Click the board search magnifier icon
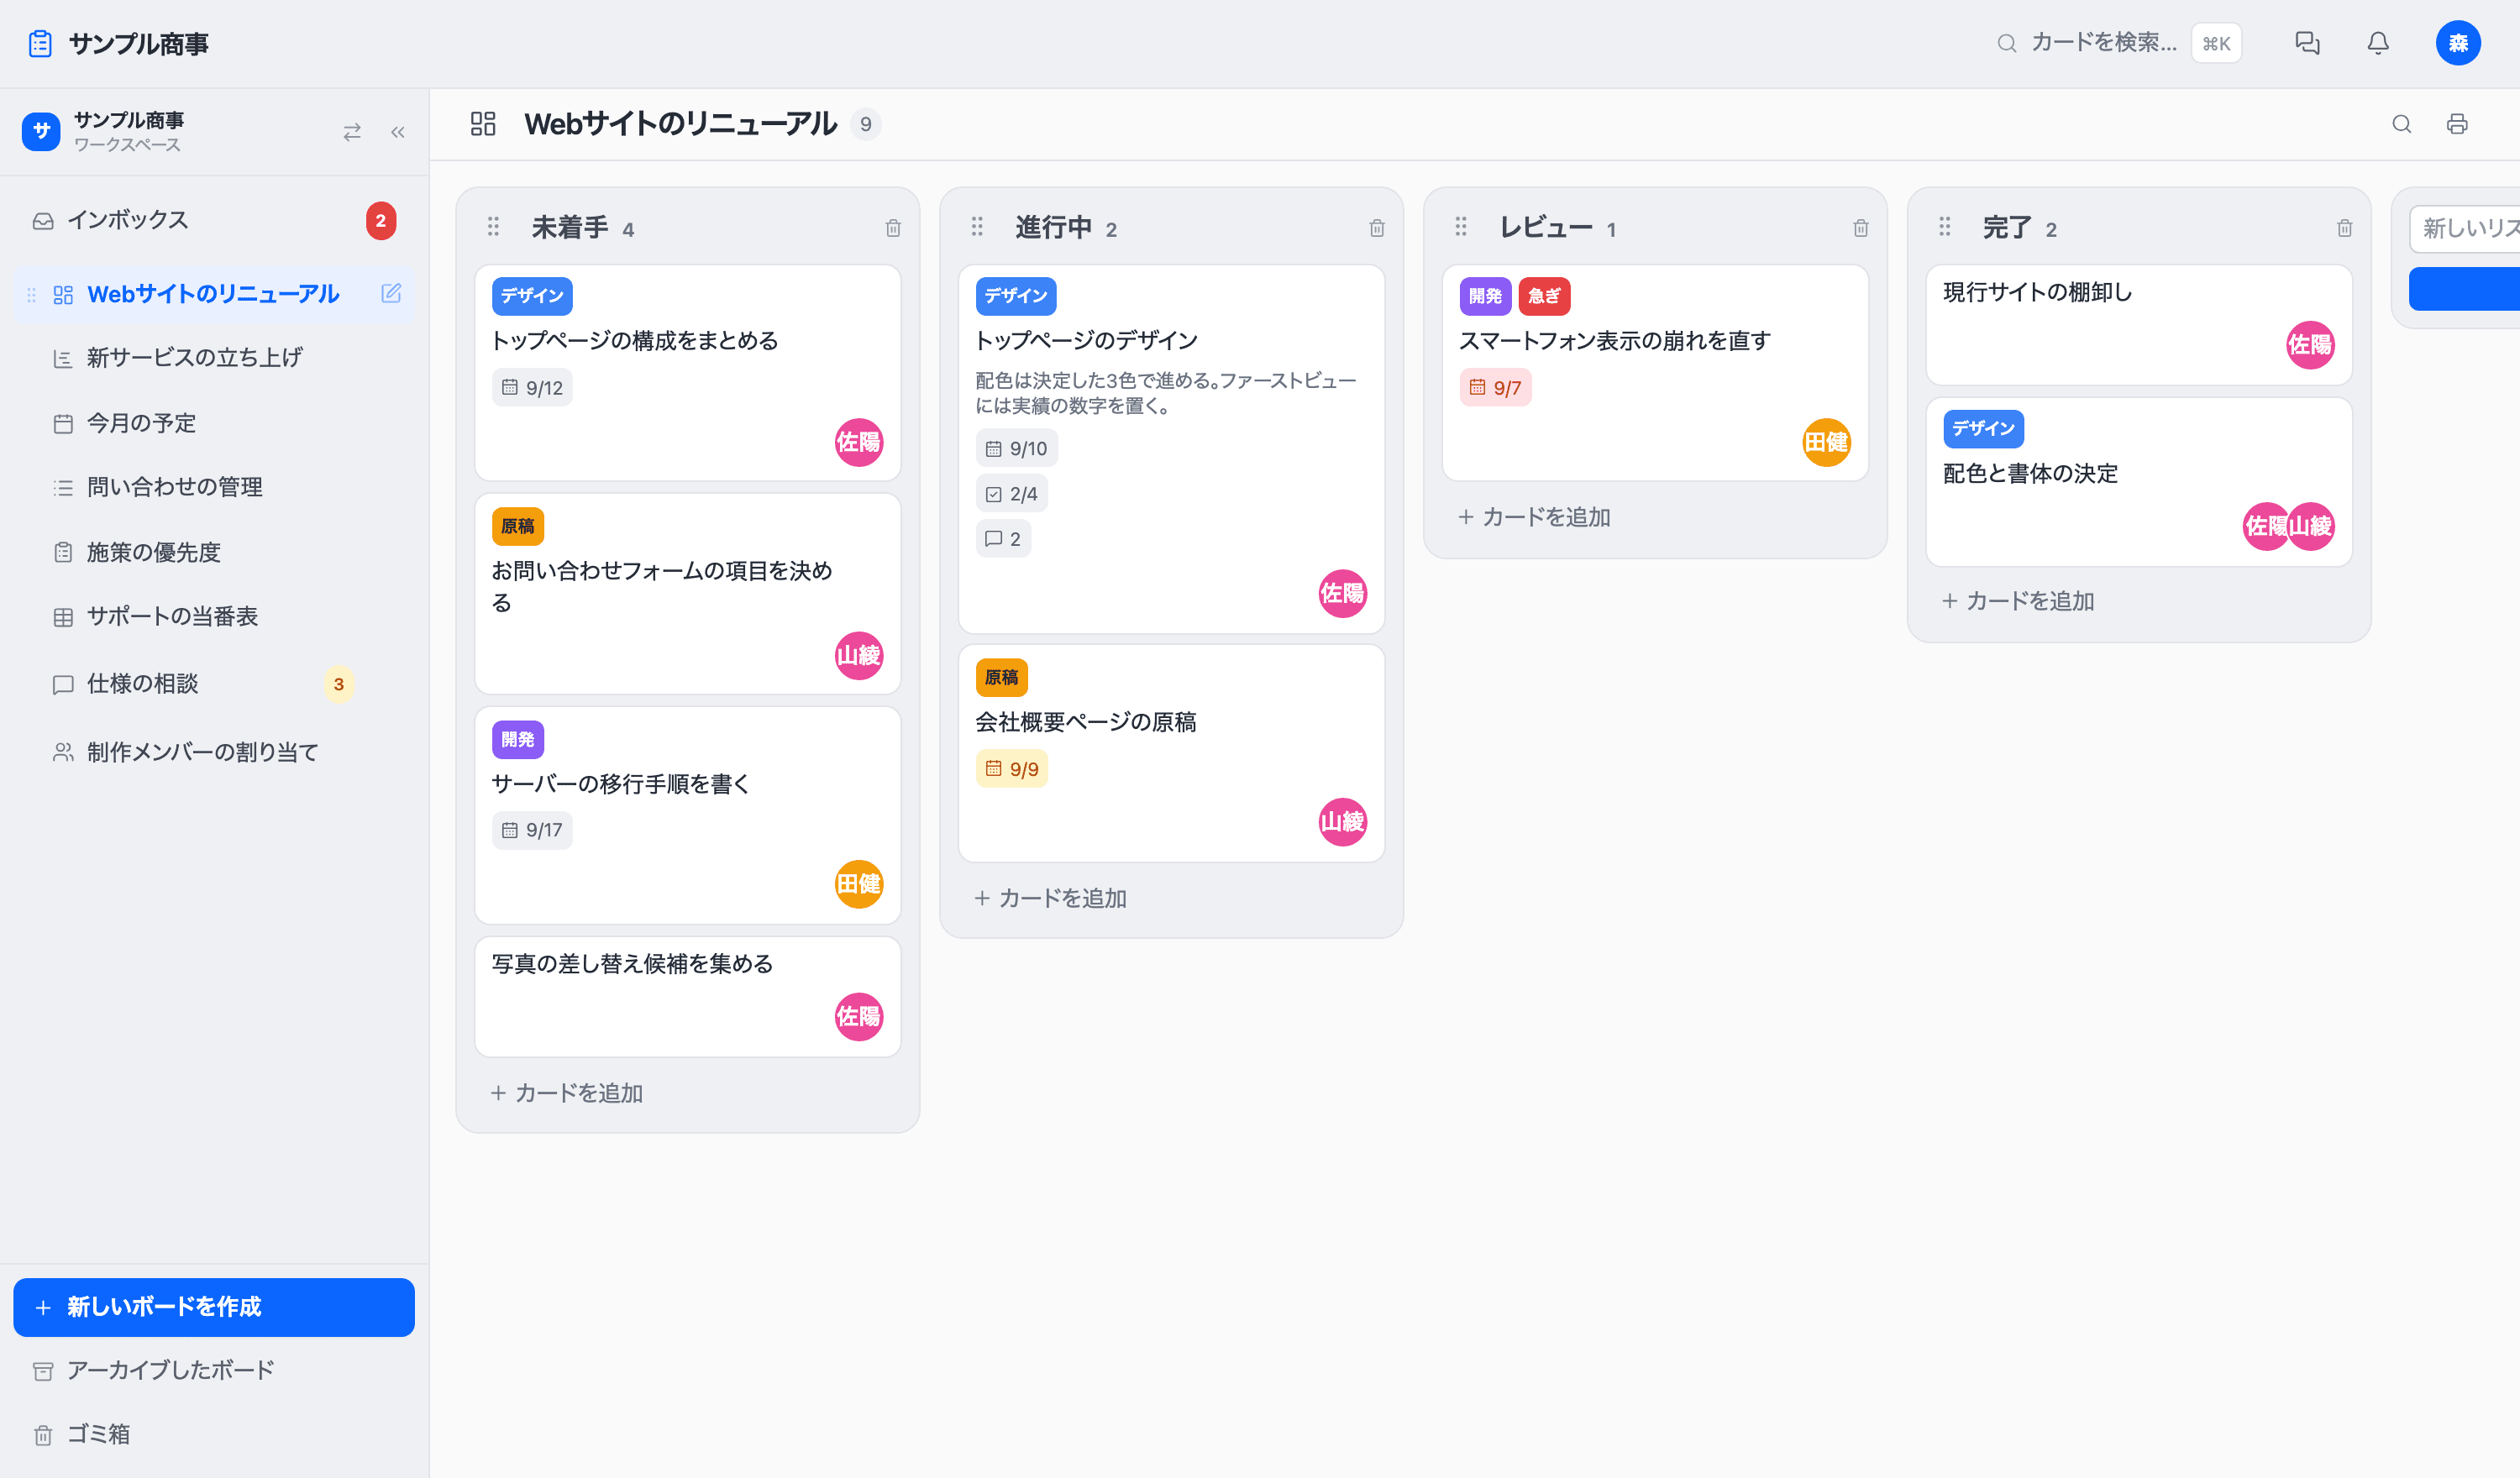The height and width of the screenshot is (1478, 2520). (2401, 124)
